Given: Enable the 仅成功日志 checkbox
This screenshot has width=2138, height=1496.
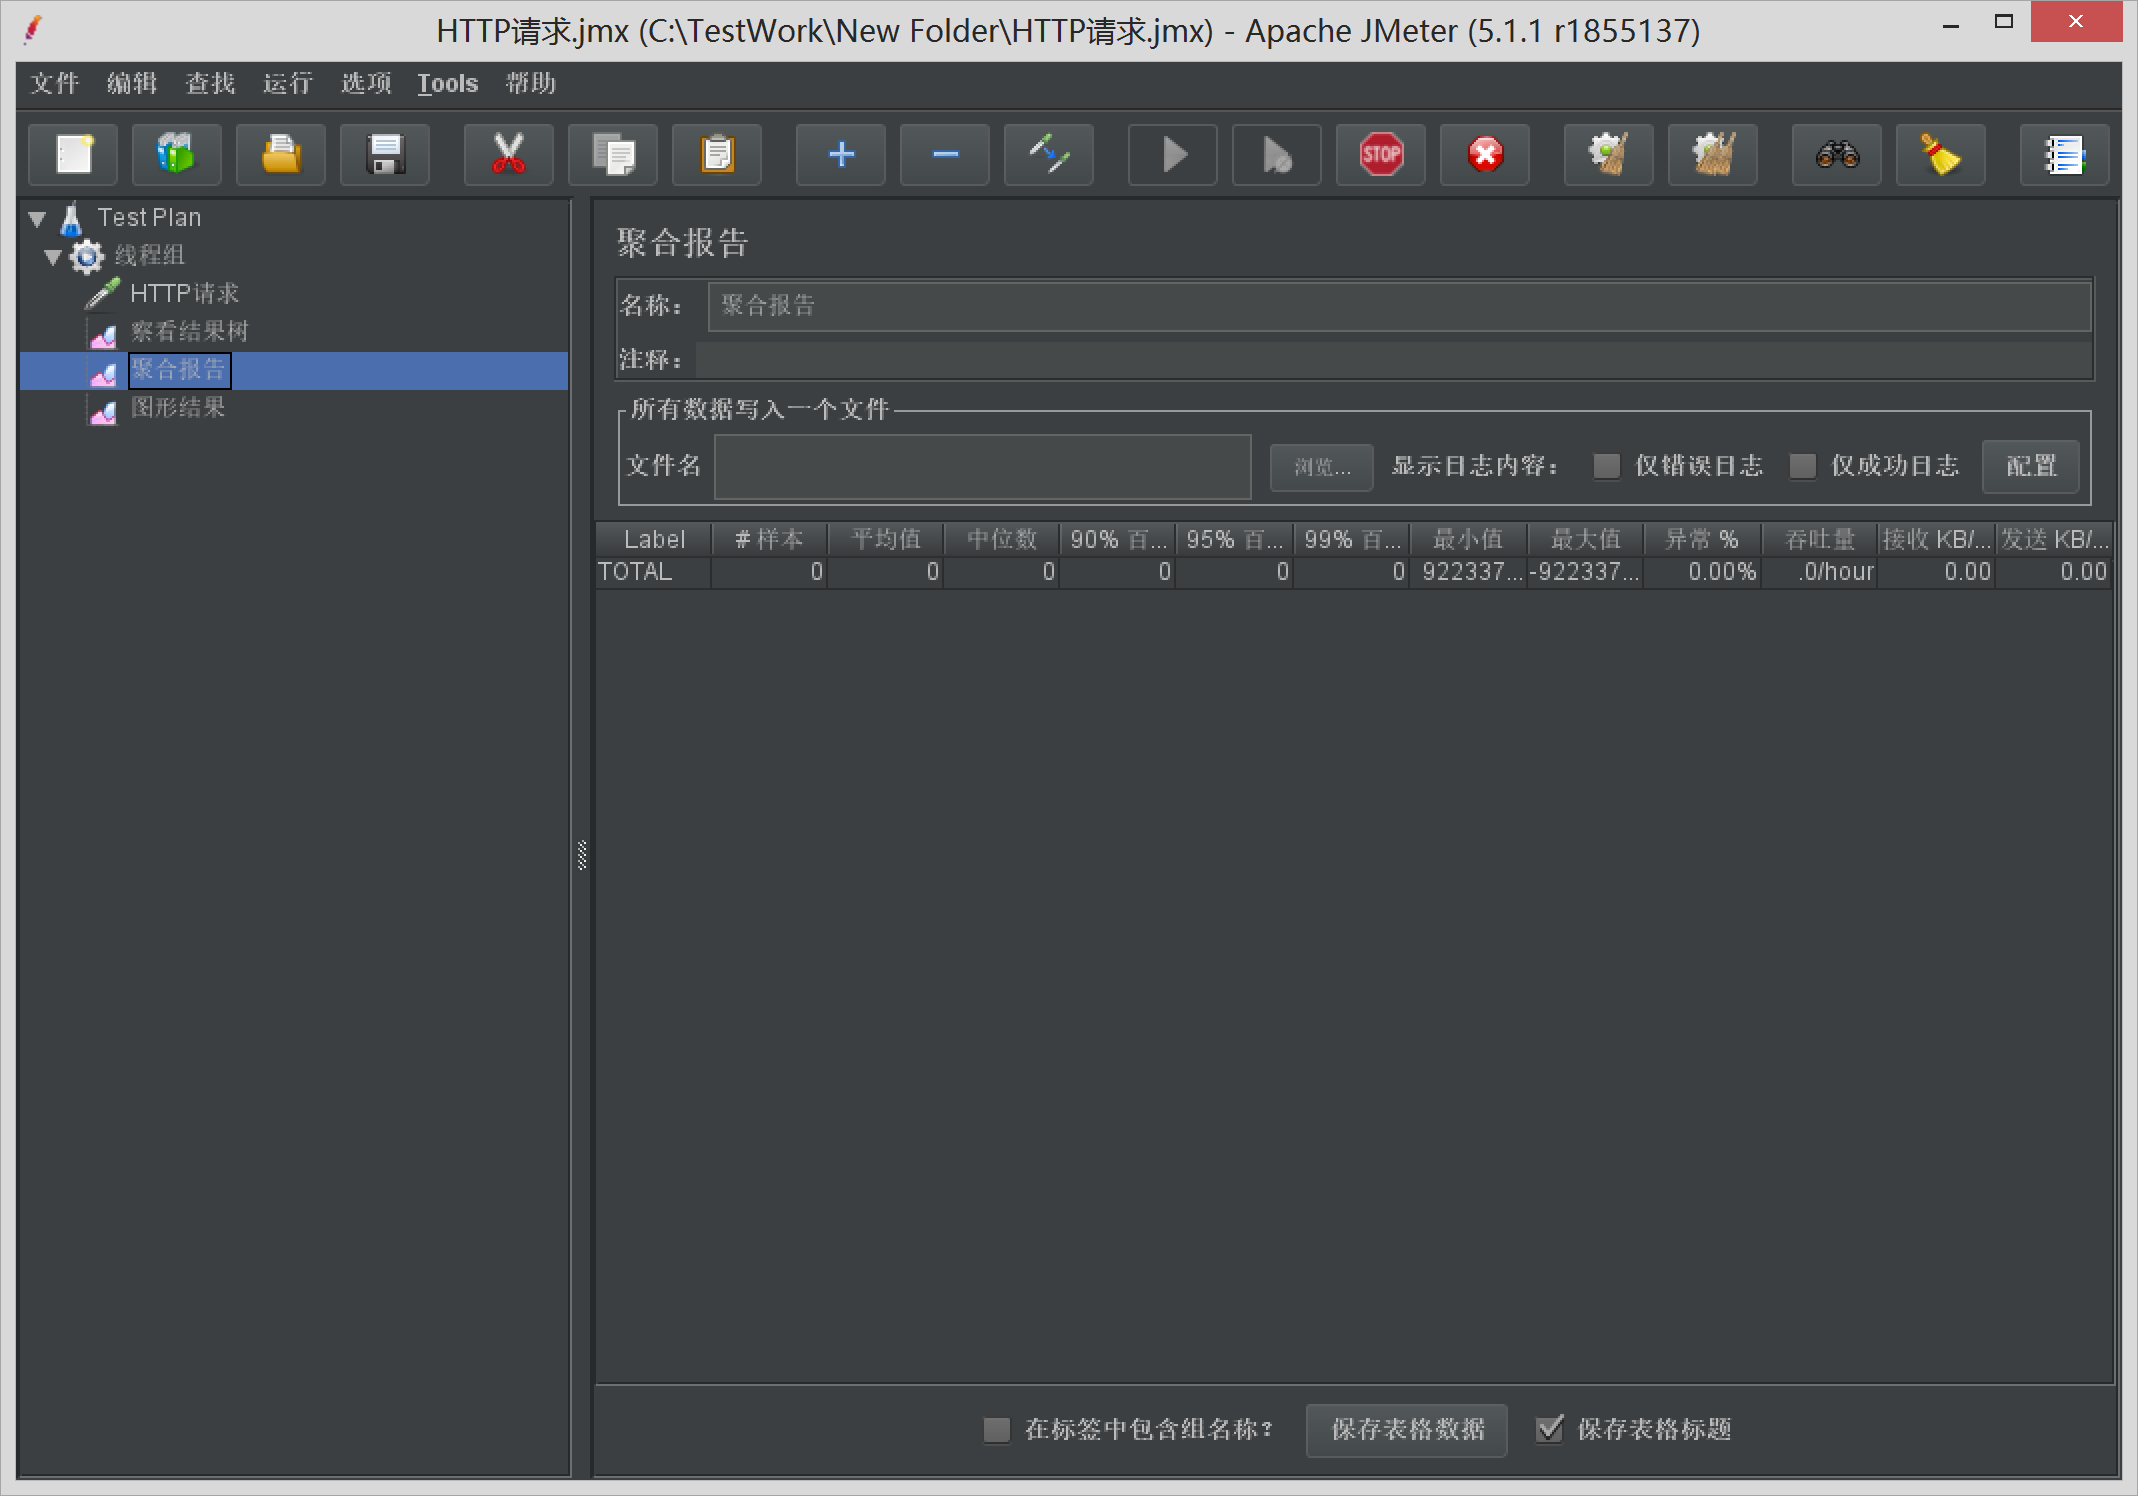Looking at the screenshot, I should 1803,466.
